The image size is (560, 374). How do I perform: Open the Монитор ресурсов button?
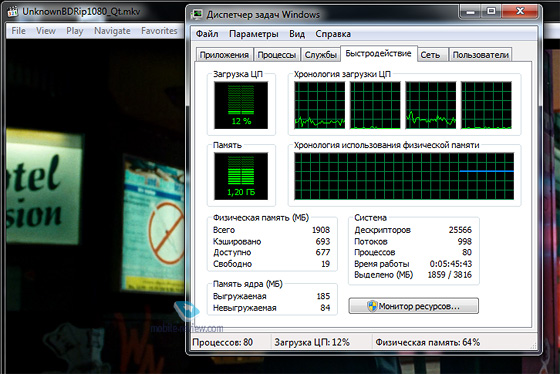click(414, 306)
